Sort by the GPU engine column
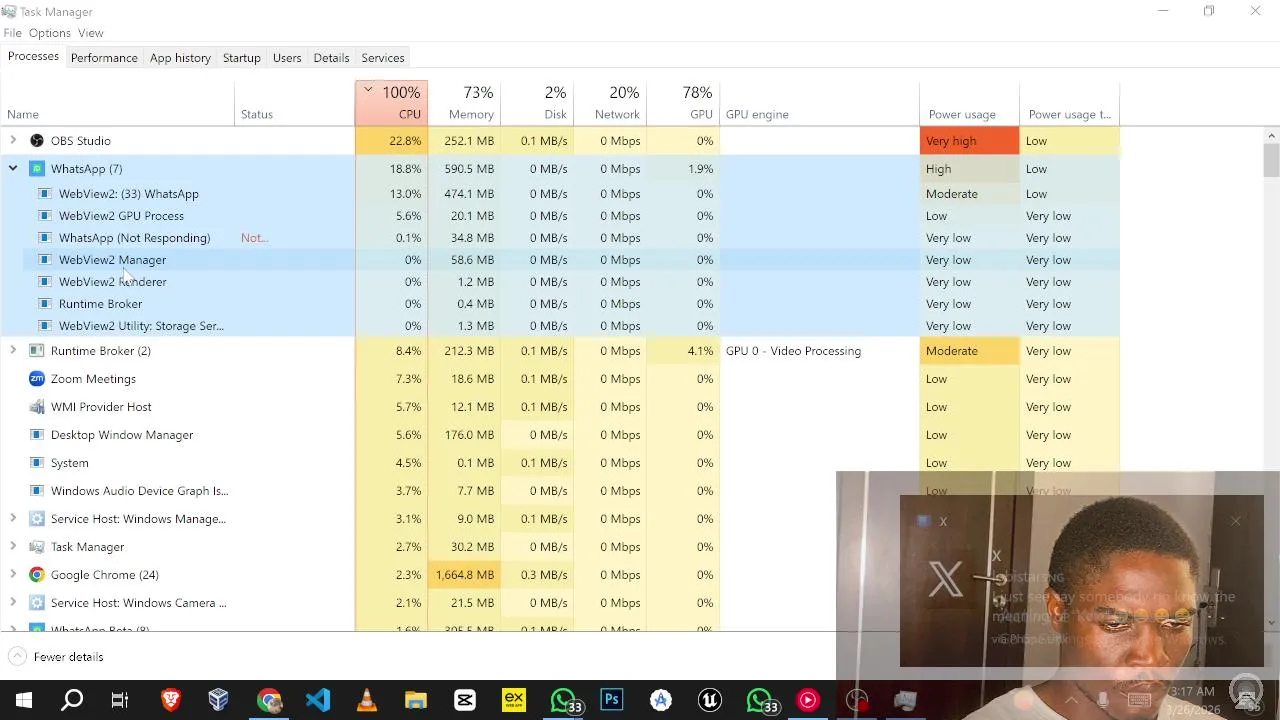 click(x=819, y=103)
